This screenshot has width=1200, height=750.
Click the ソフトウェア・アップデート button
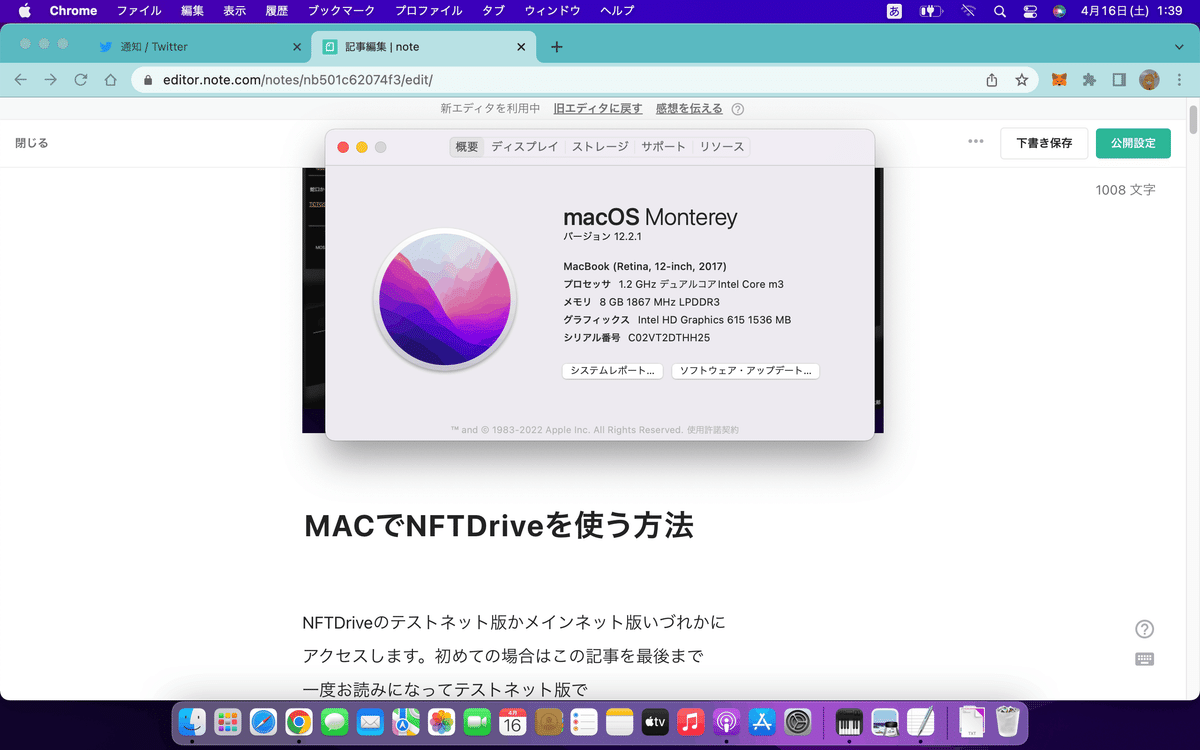746,371
